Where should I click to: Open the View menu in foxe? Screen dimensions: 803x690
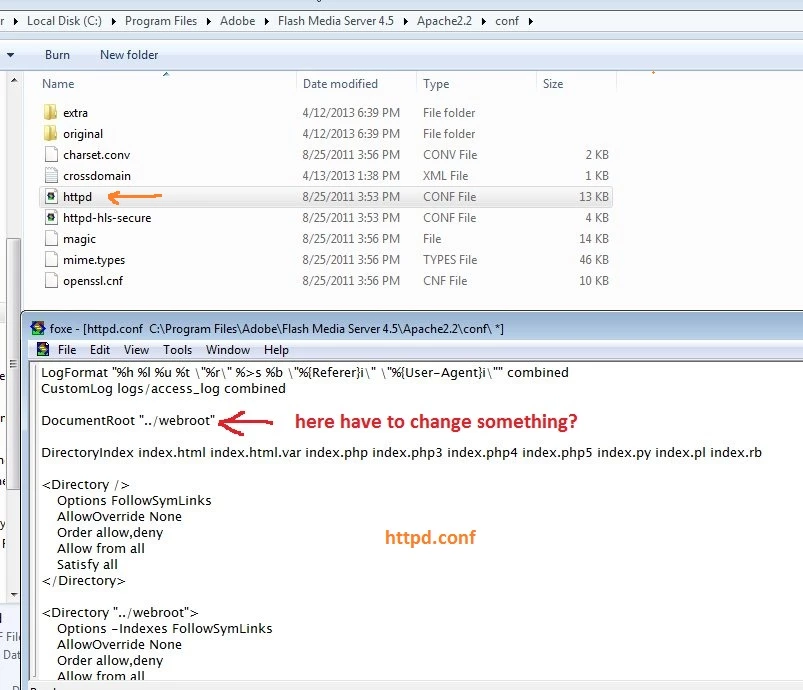click(136, 350)
